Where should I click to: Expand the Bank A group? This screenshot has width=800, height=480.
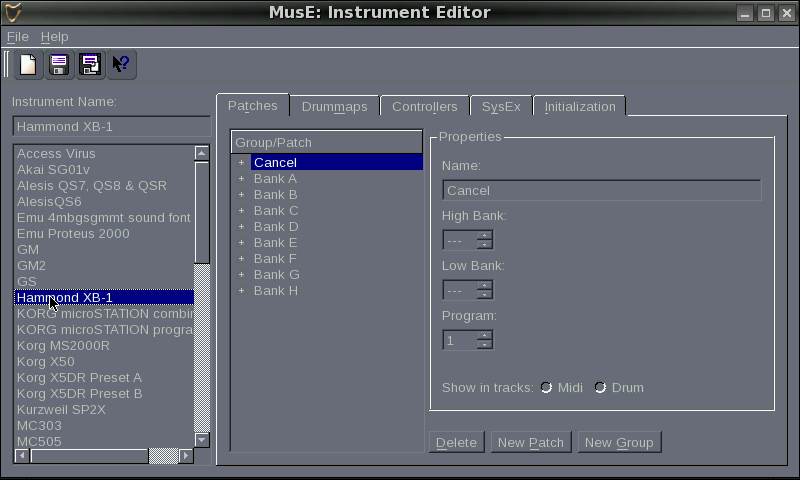[241, 179]
